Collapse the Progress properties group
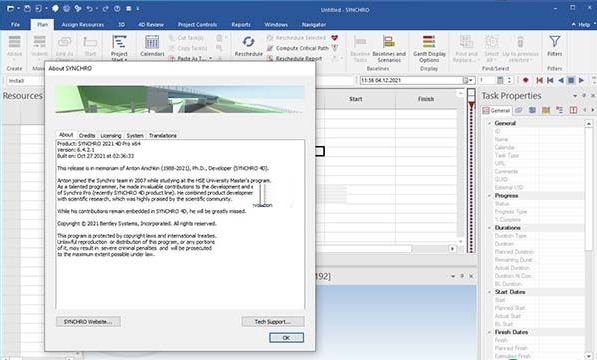The width and height of the screenshot is (597, 360). point(490,196)
